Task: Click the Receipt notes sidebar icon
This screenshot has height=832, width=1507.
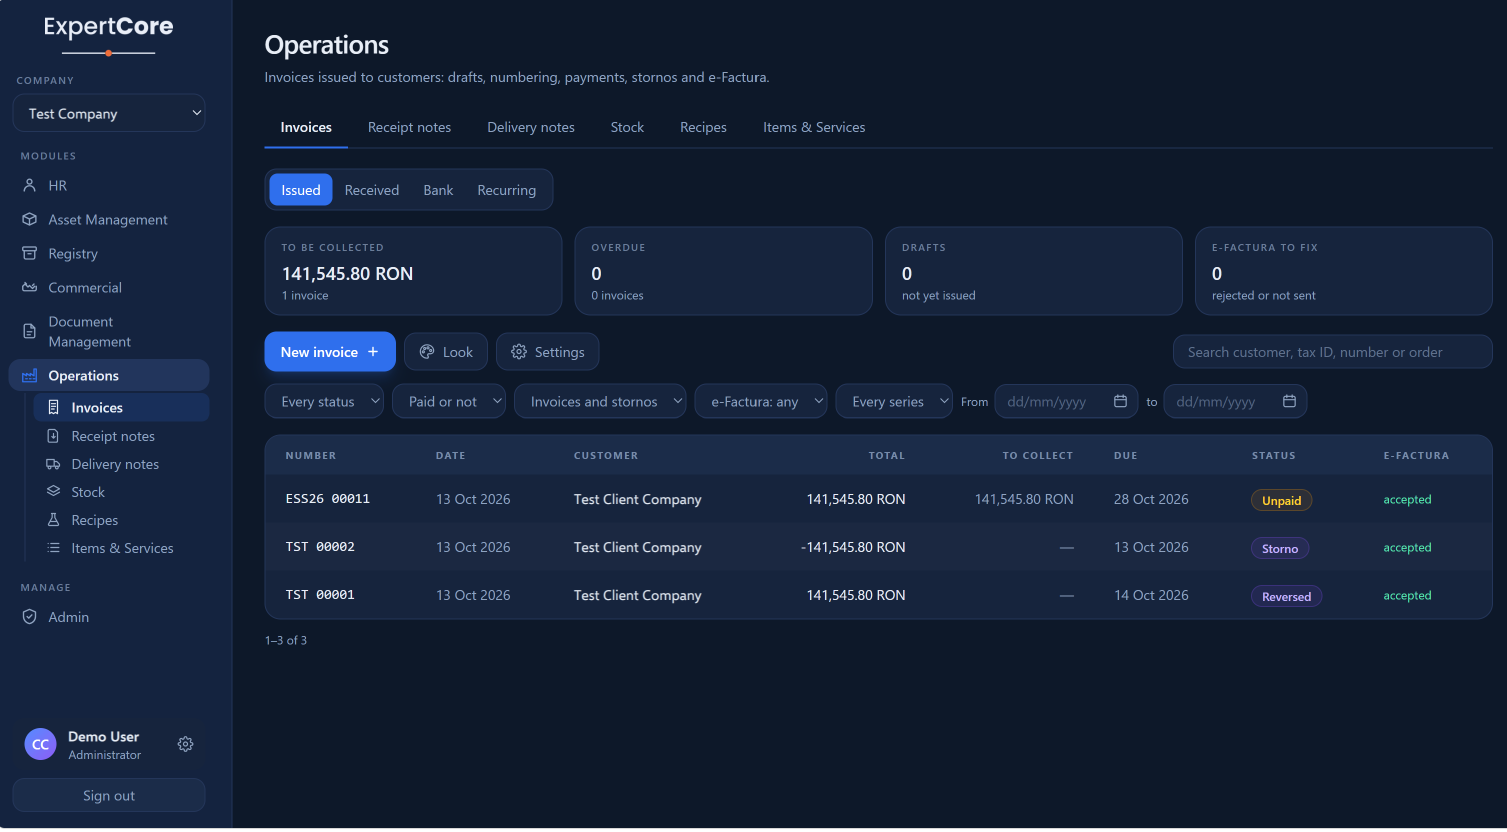Action: click(54, 436)
